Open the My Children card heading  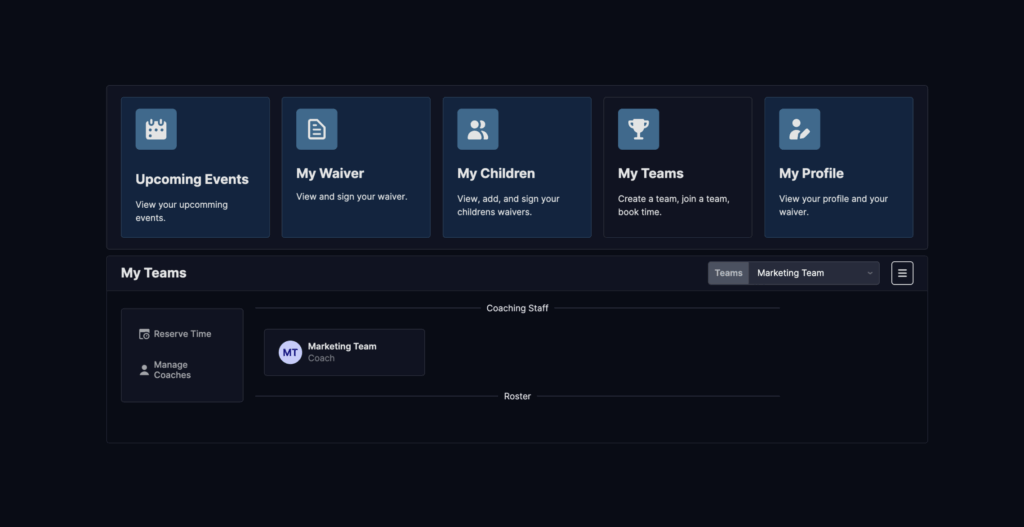496,174
